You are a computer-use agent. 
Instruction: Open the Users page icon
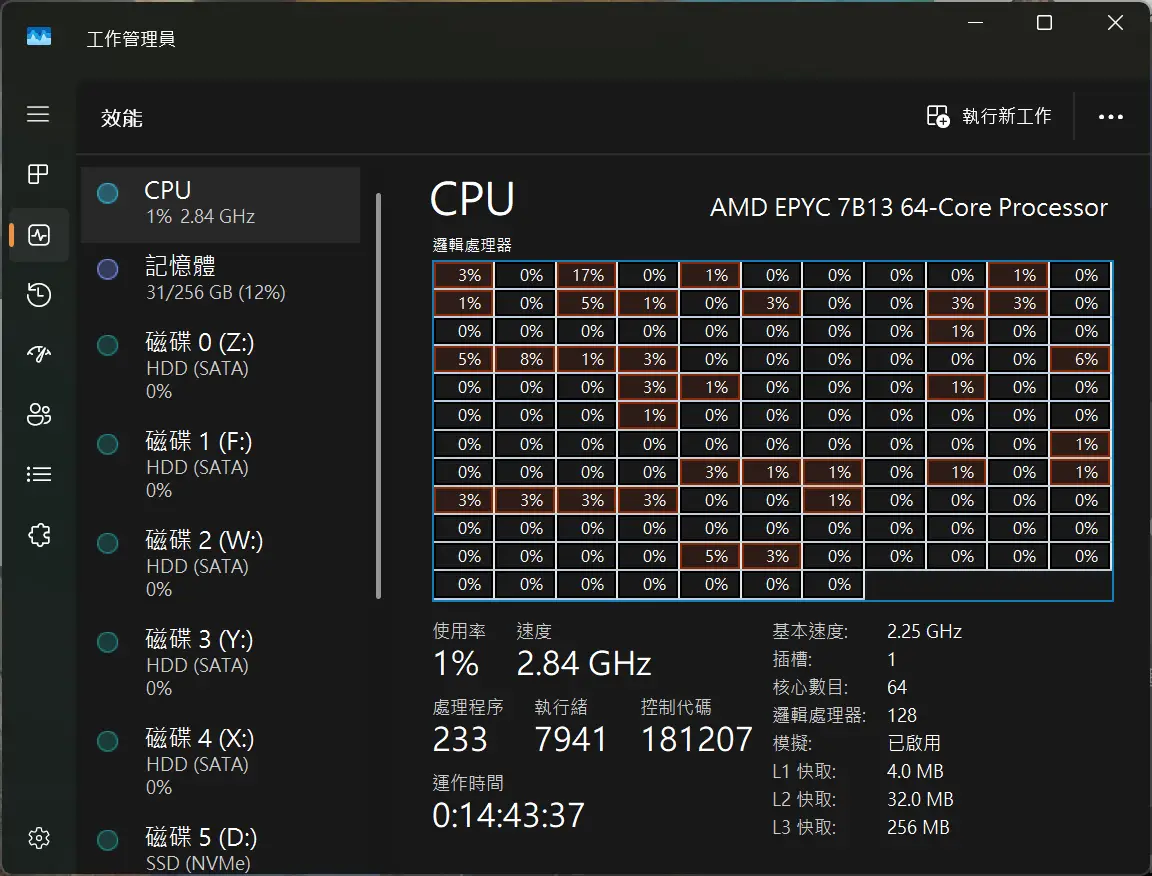[x=39, y=415]
